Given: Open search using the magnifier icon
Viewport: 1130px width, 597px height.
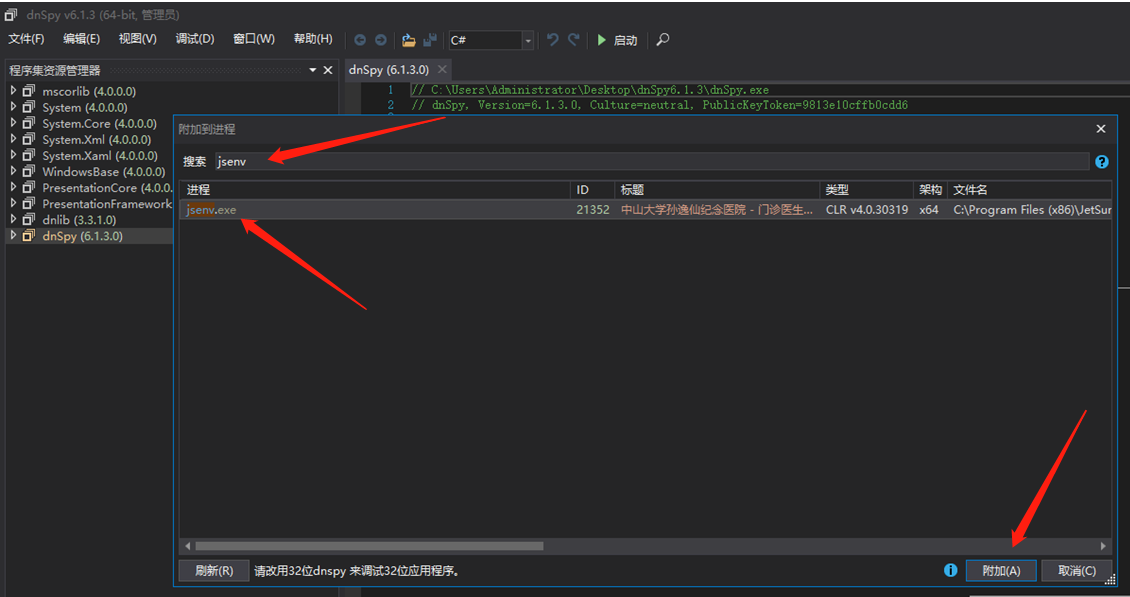Looking at the screenshot, I should 661,40.
